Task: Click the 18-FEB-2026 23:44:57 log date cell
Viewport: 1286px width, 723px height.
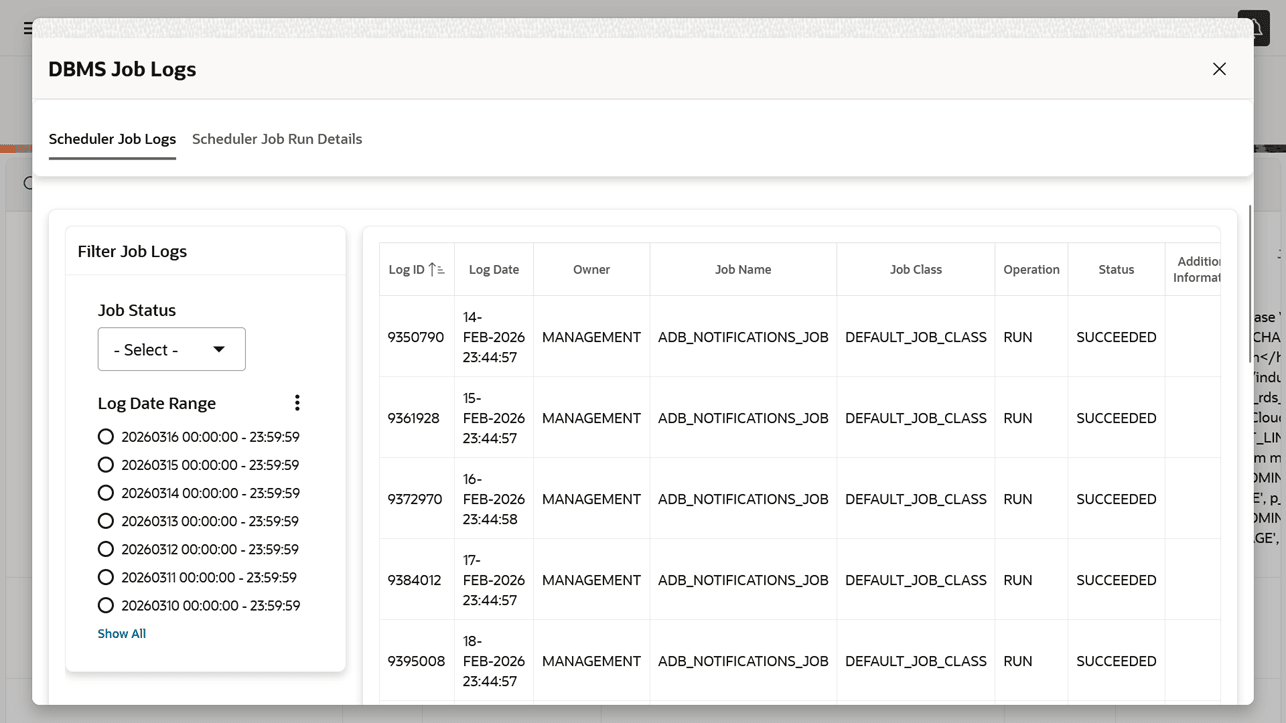Action: tap(494, 661)
